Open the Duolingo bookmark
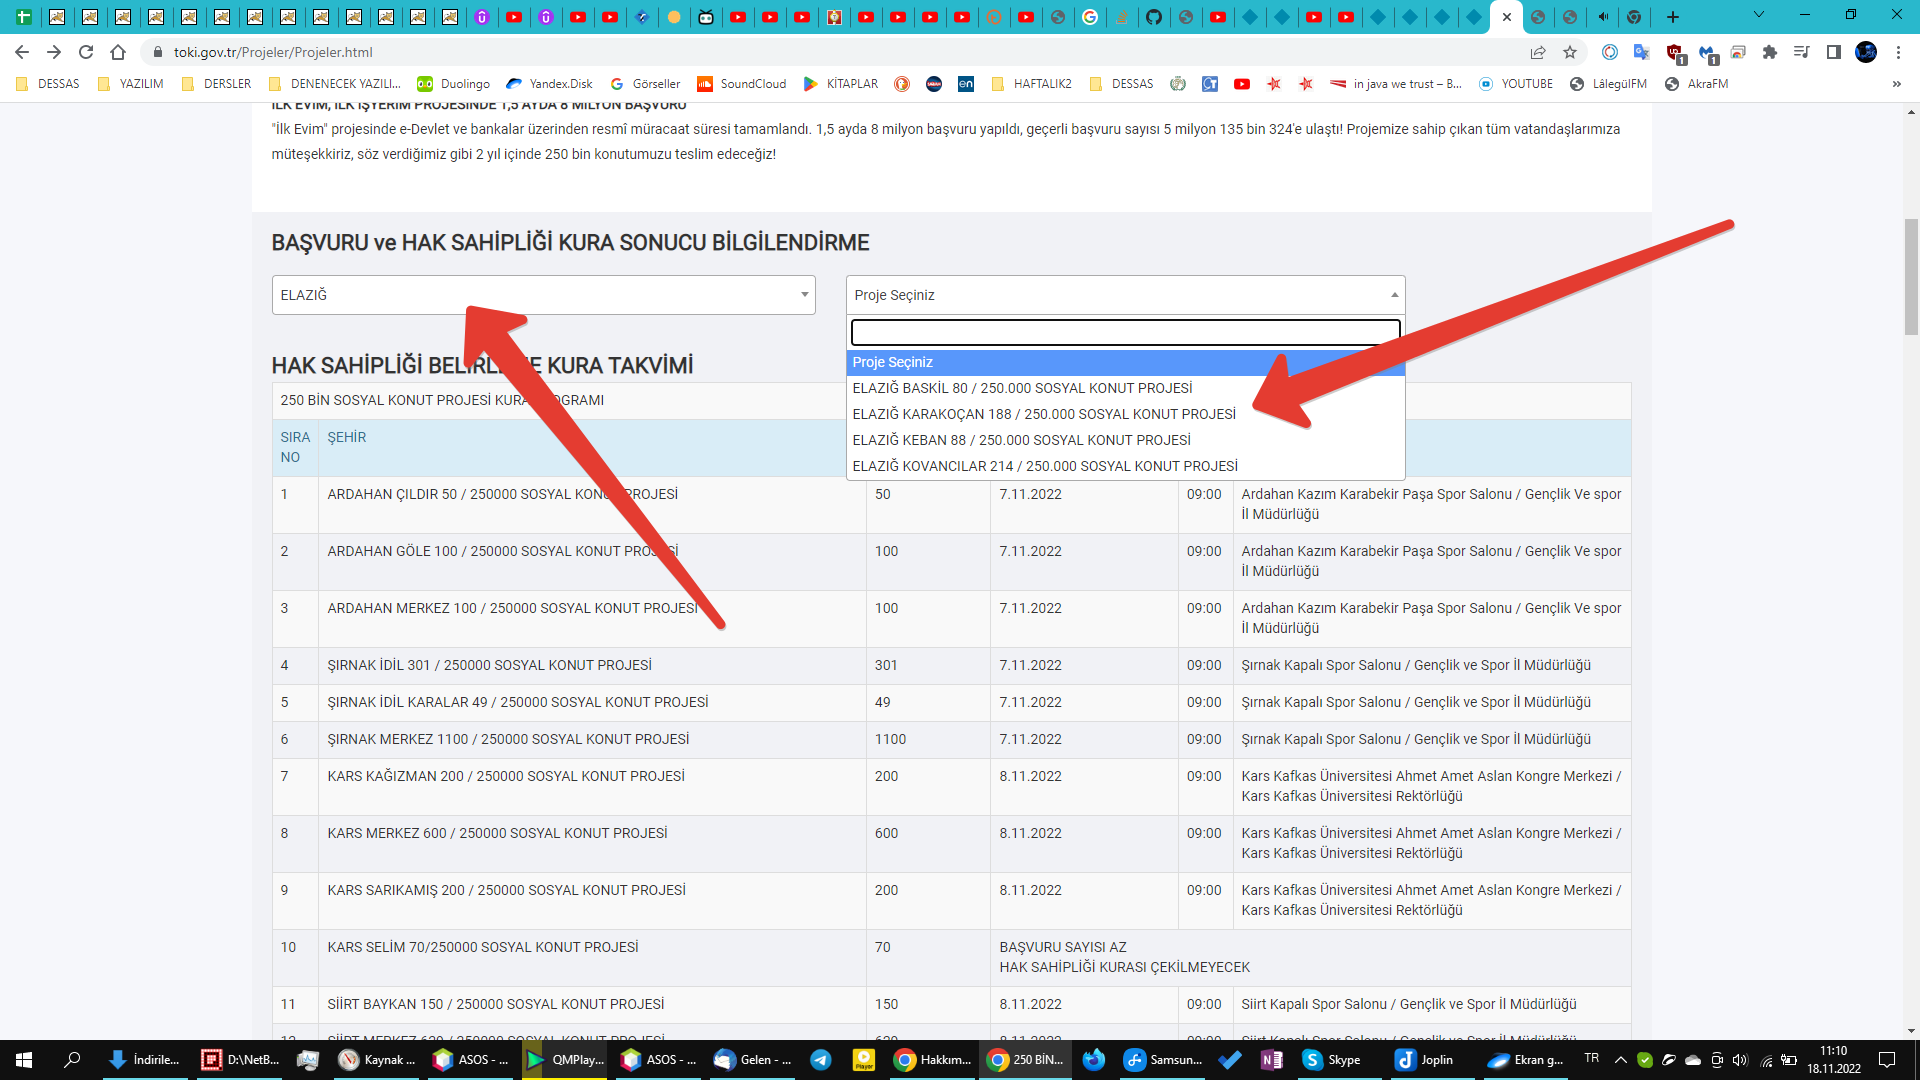The width and height of the screenshot is (1920, 1080). (x=454, y=84)
